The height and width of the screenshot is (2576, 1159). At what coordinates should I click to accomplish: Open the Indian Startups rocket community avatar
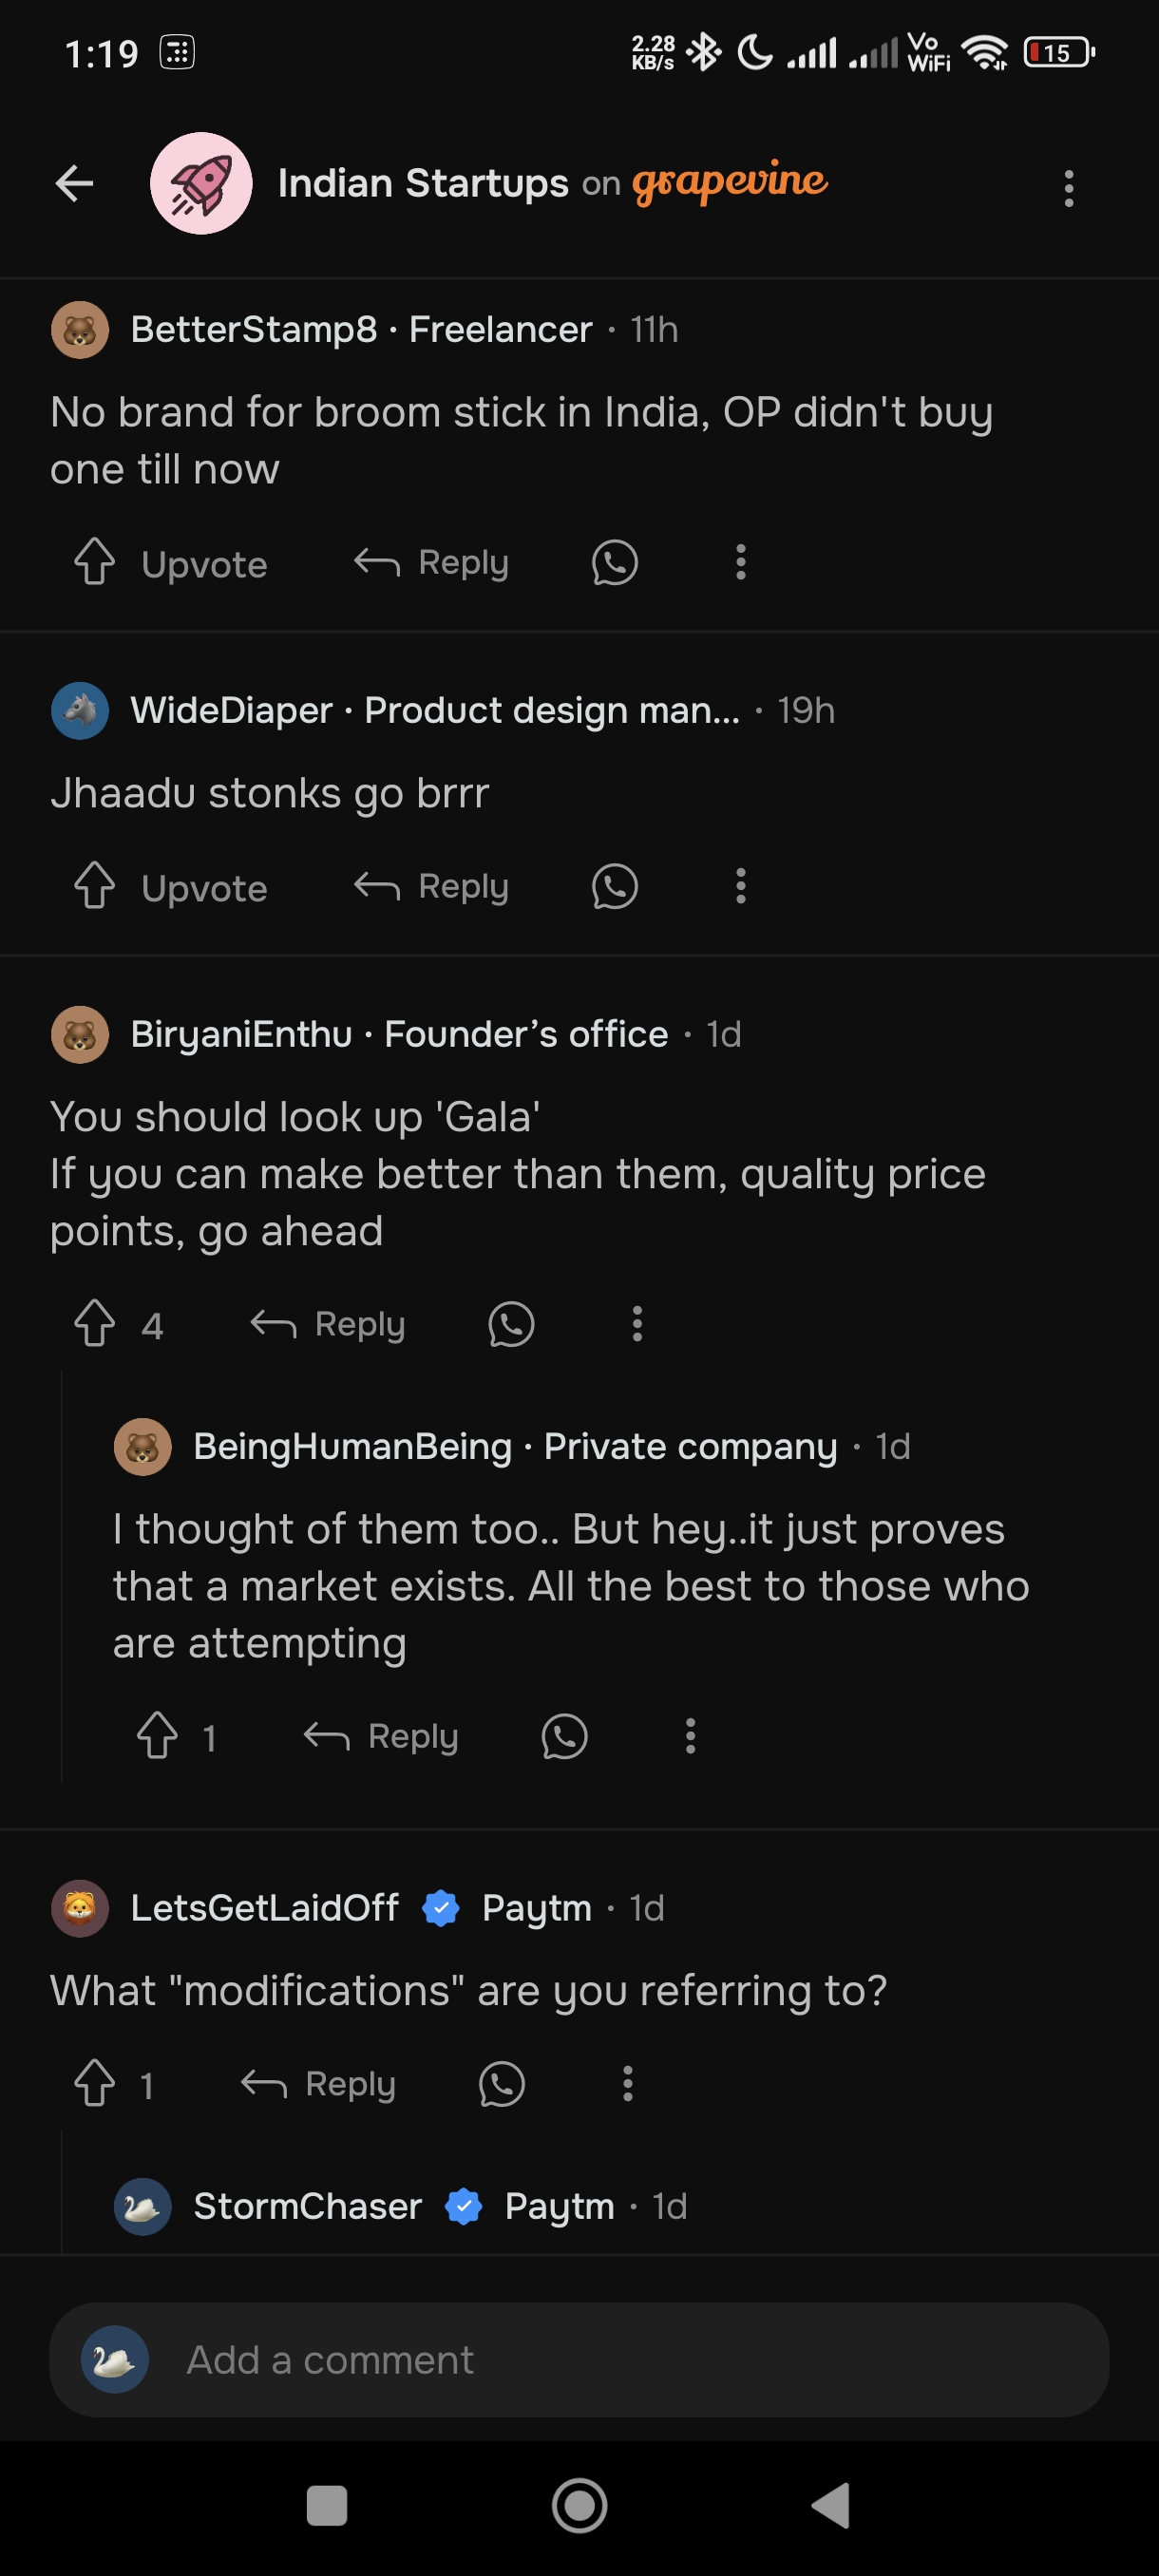201,184
